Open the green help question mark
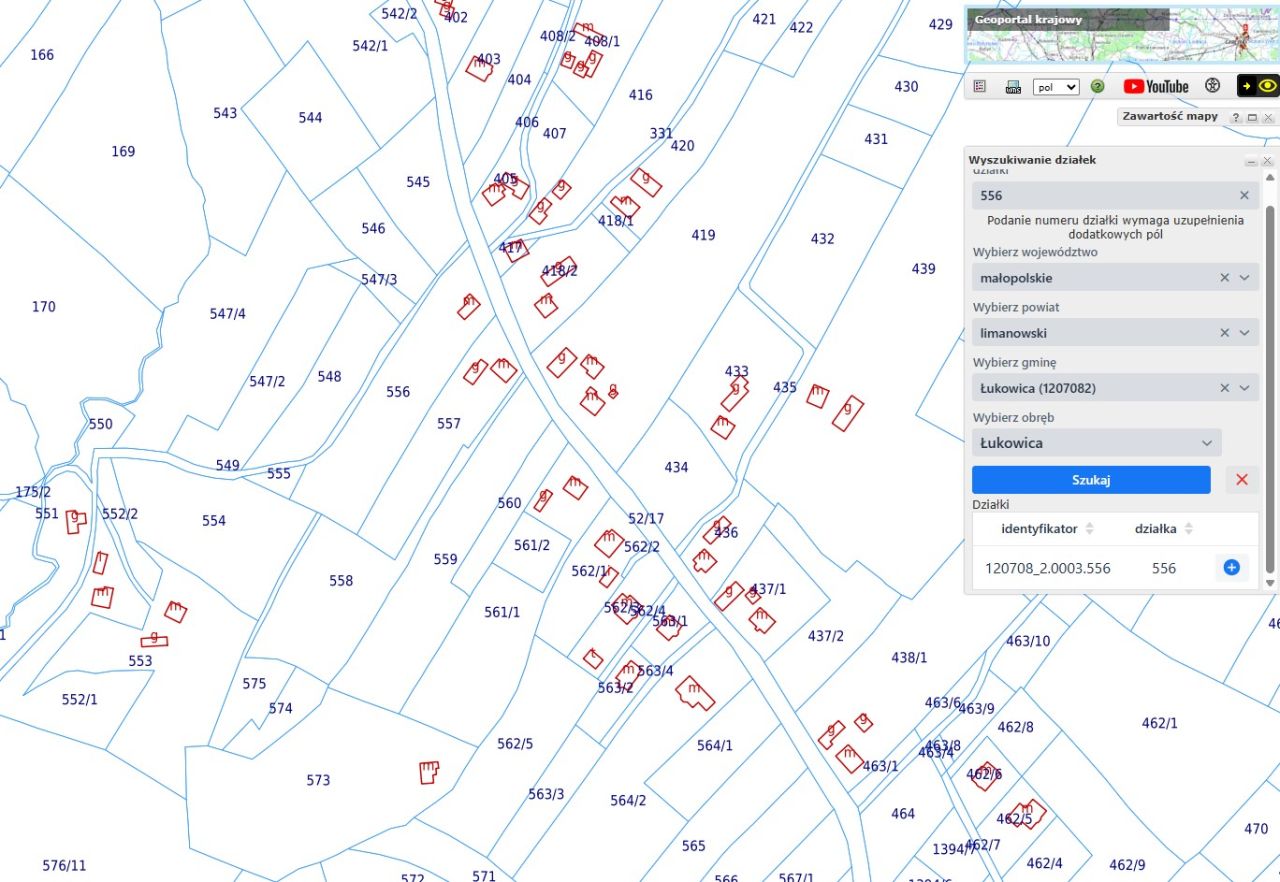The height and width of the screenshot is (882, 1280). tap(1097, 86)
